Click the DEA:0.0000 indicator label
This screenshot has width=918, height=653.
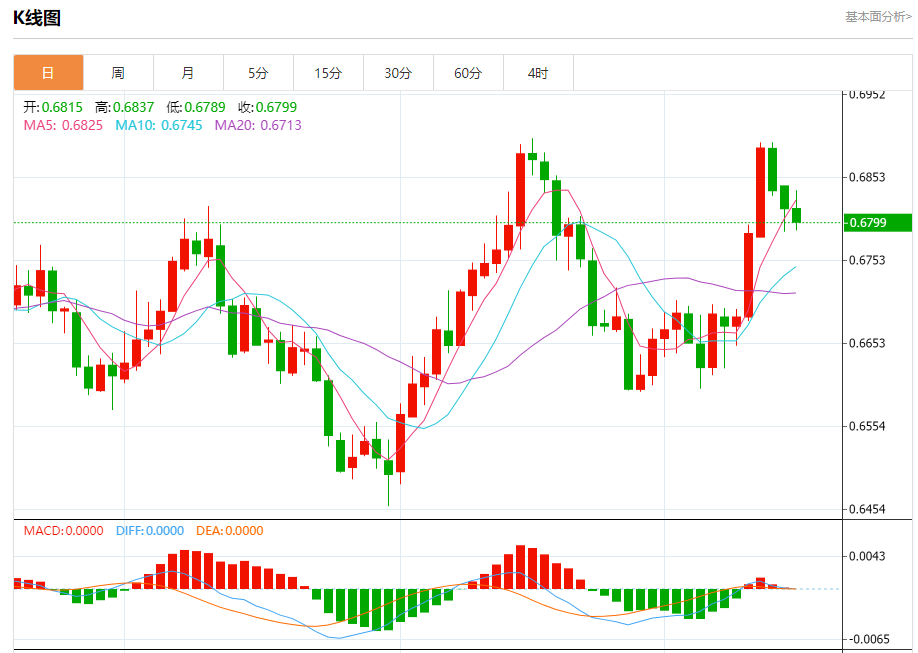tap(230, 531)
